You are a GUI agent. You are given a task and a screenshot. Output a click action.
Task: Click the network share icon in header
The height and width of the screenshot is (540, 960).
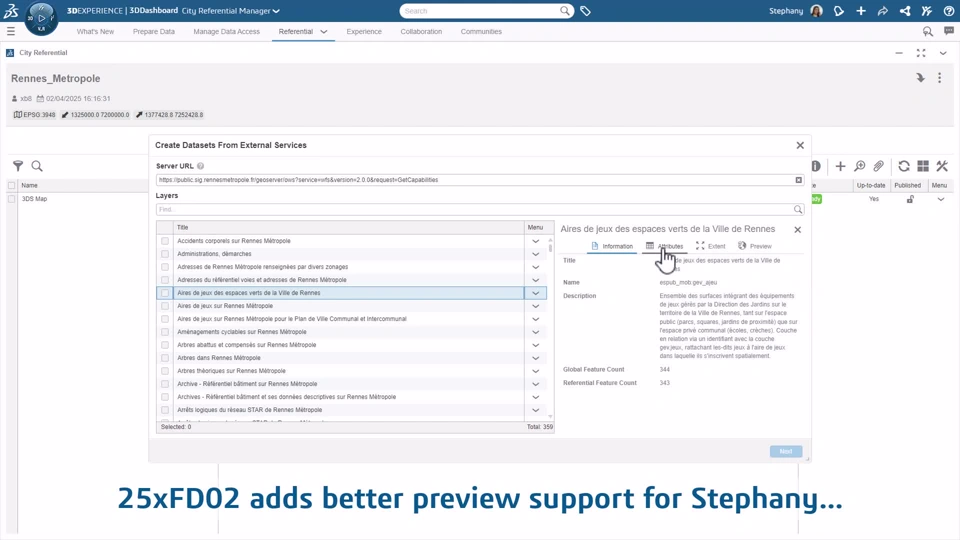click(905, 11)
